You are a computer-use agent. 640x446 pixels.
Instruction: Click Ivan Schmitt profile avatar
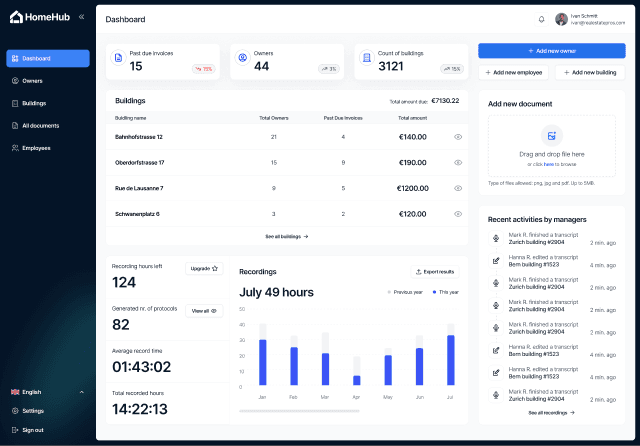point(562,19)
